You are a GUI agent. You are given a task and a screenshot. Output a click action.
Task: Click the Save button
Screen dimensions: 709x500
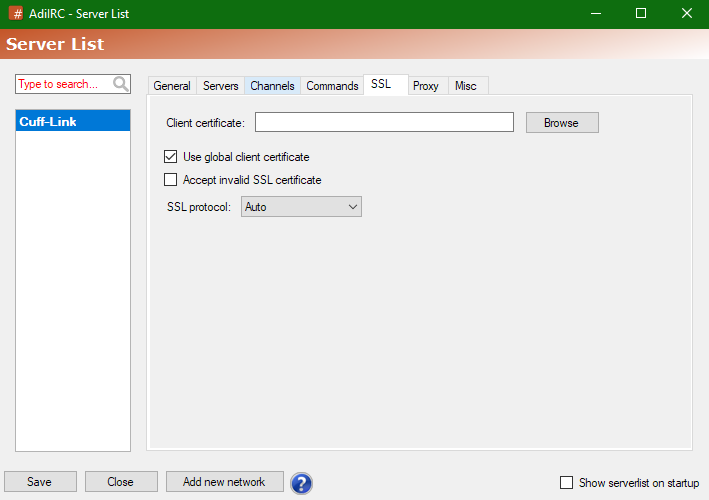[x=40, y=481]
